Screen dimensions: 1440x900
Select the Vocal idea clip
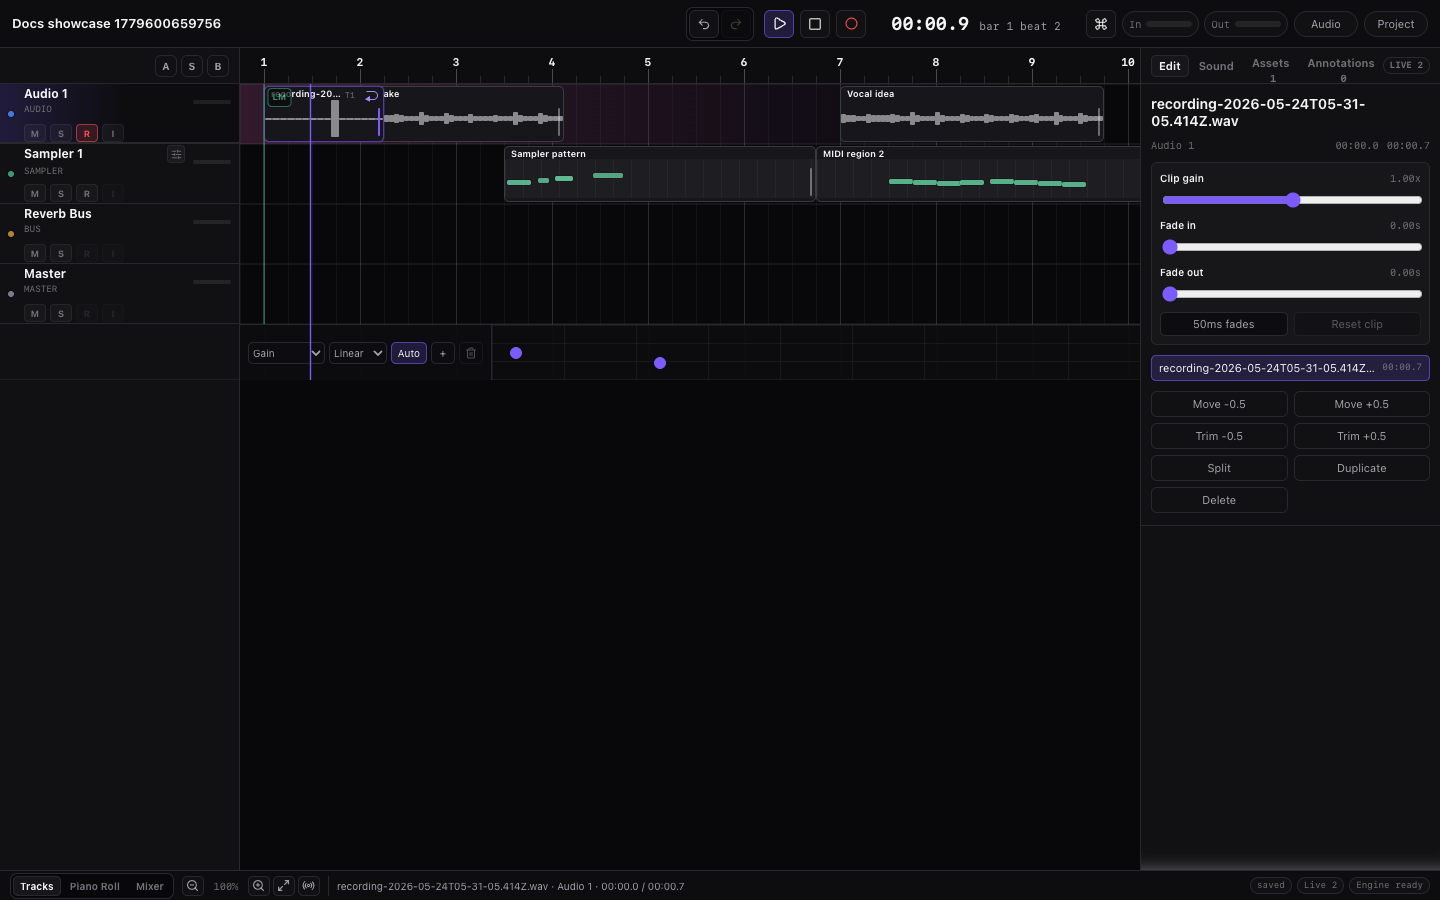coord(972,114)
